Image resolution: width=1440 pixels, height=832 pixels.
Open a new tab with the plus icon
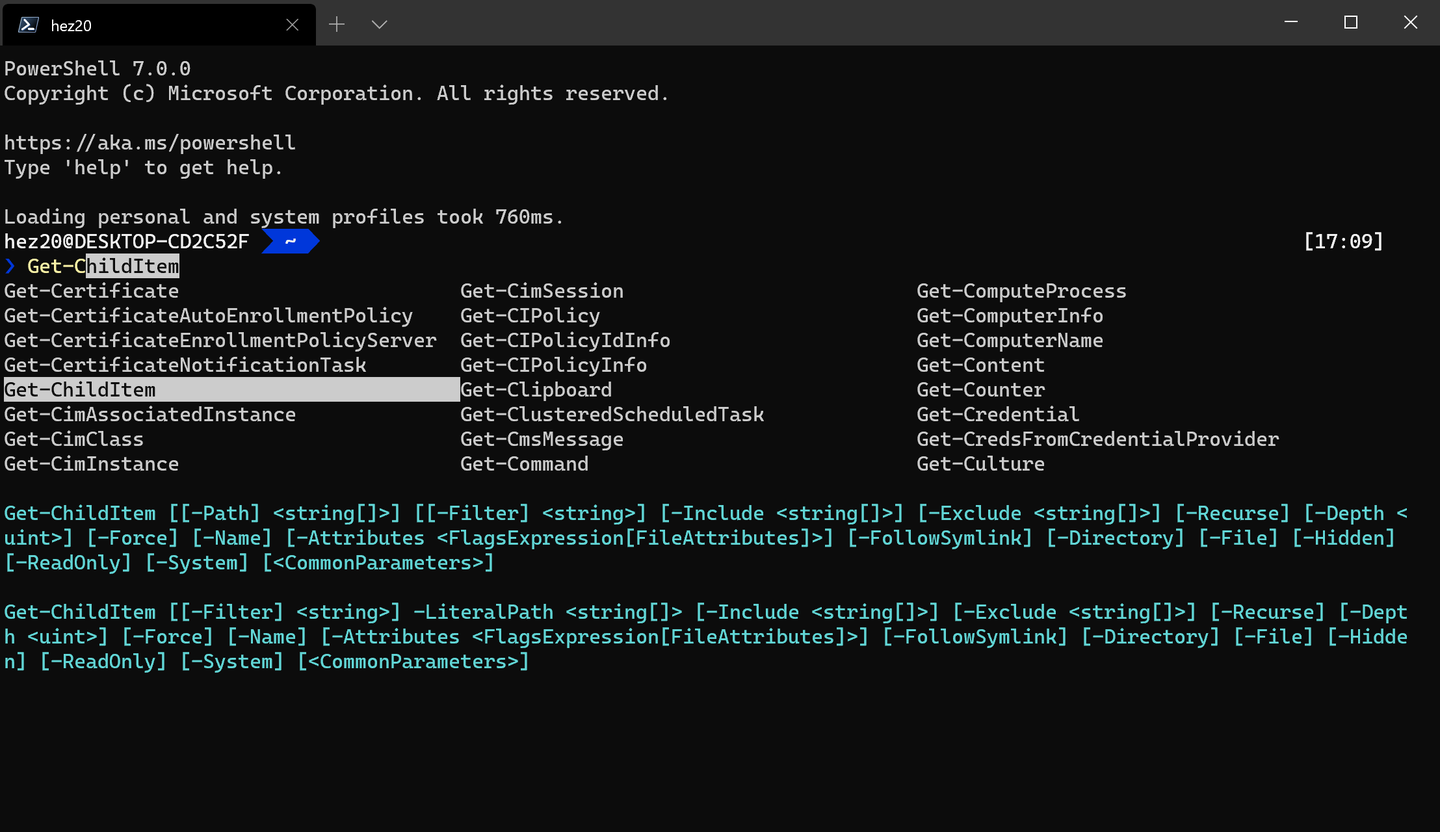pos(337,24)
